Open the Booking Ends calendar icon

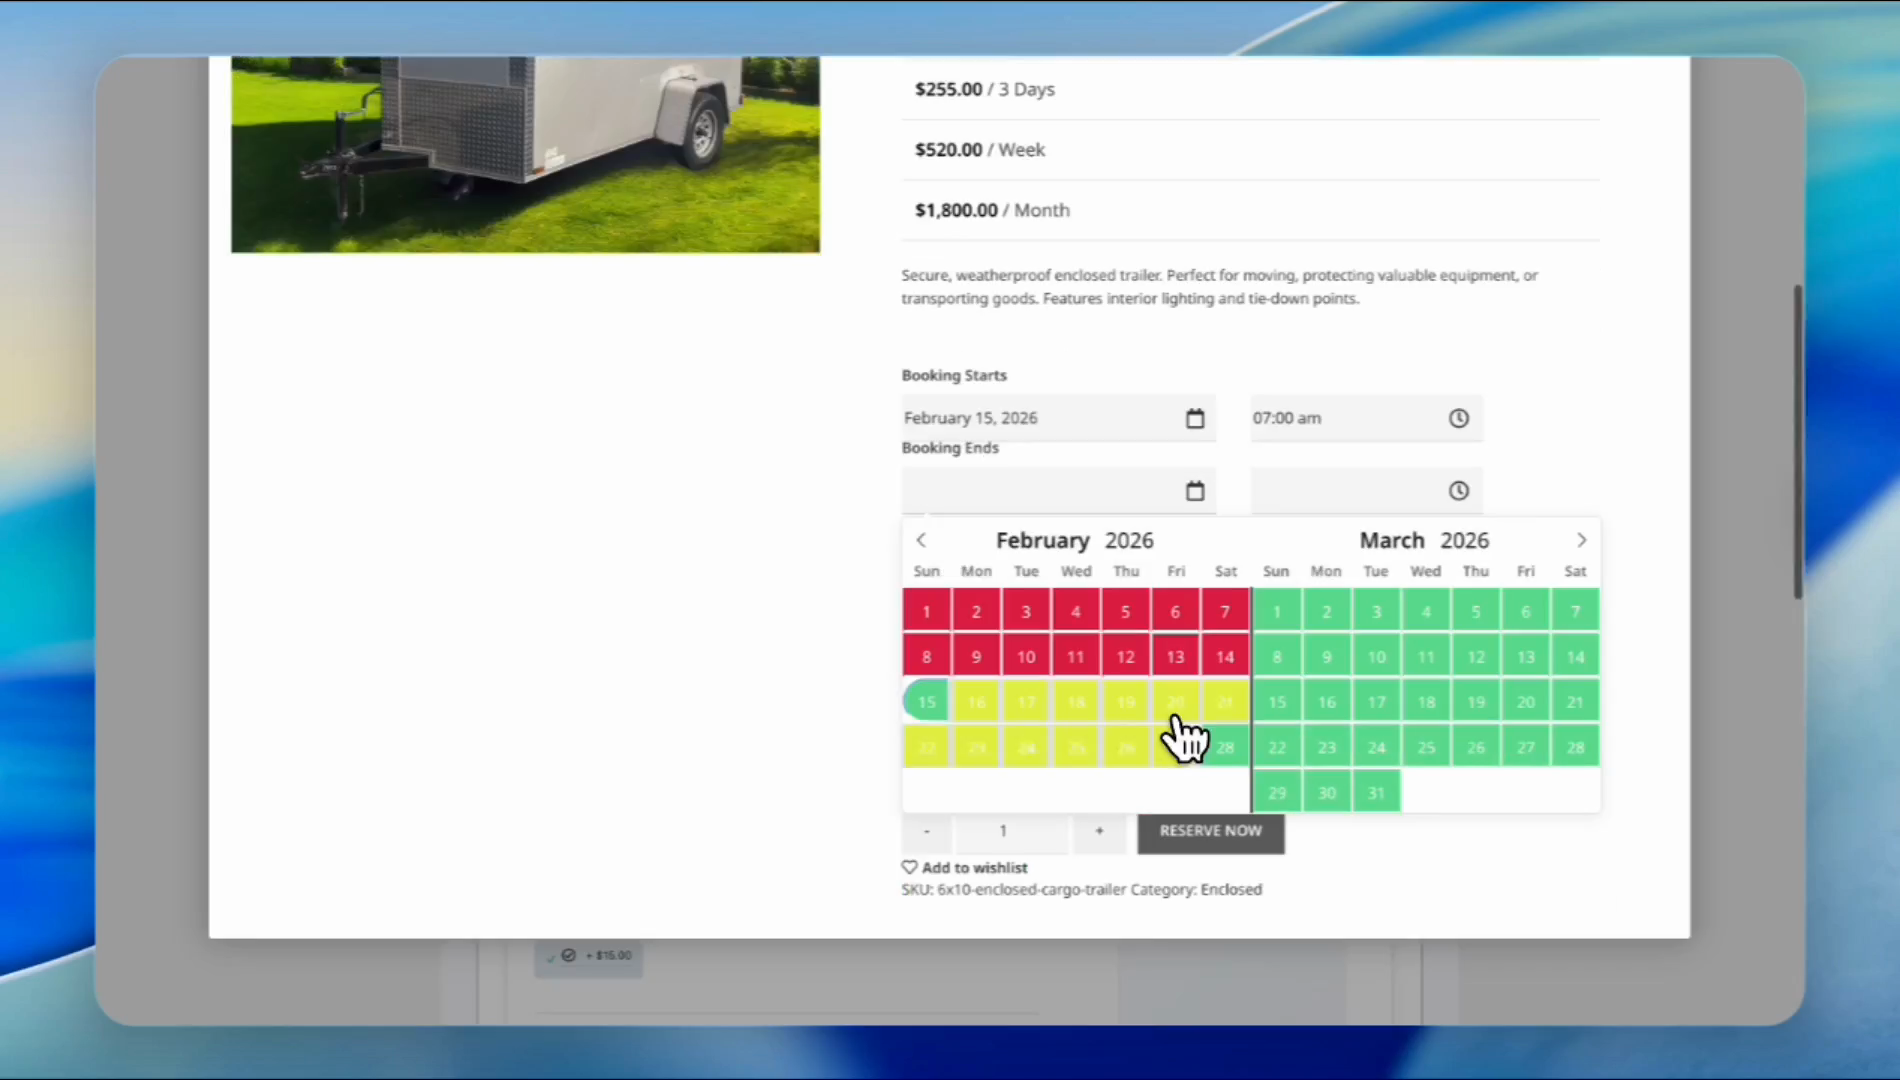point(1195,491)
